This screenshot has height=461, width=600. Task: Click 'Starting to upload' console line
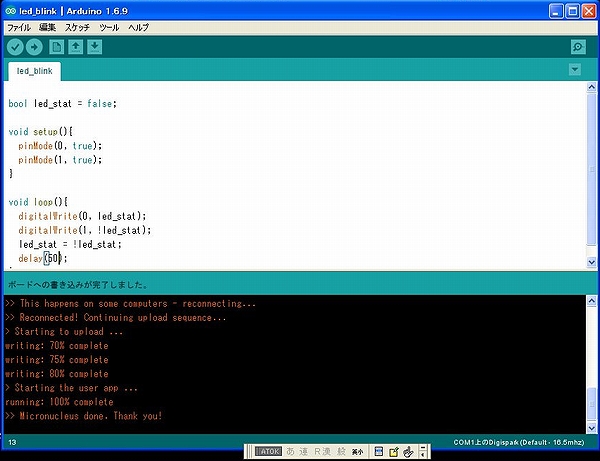(64, 332)
